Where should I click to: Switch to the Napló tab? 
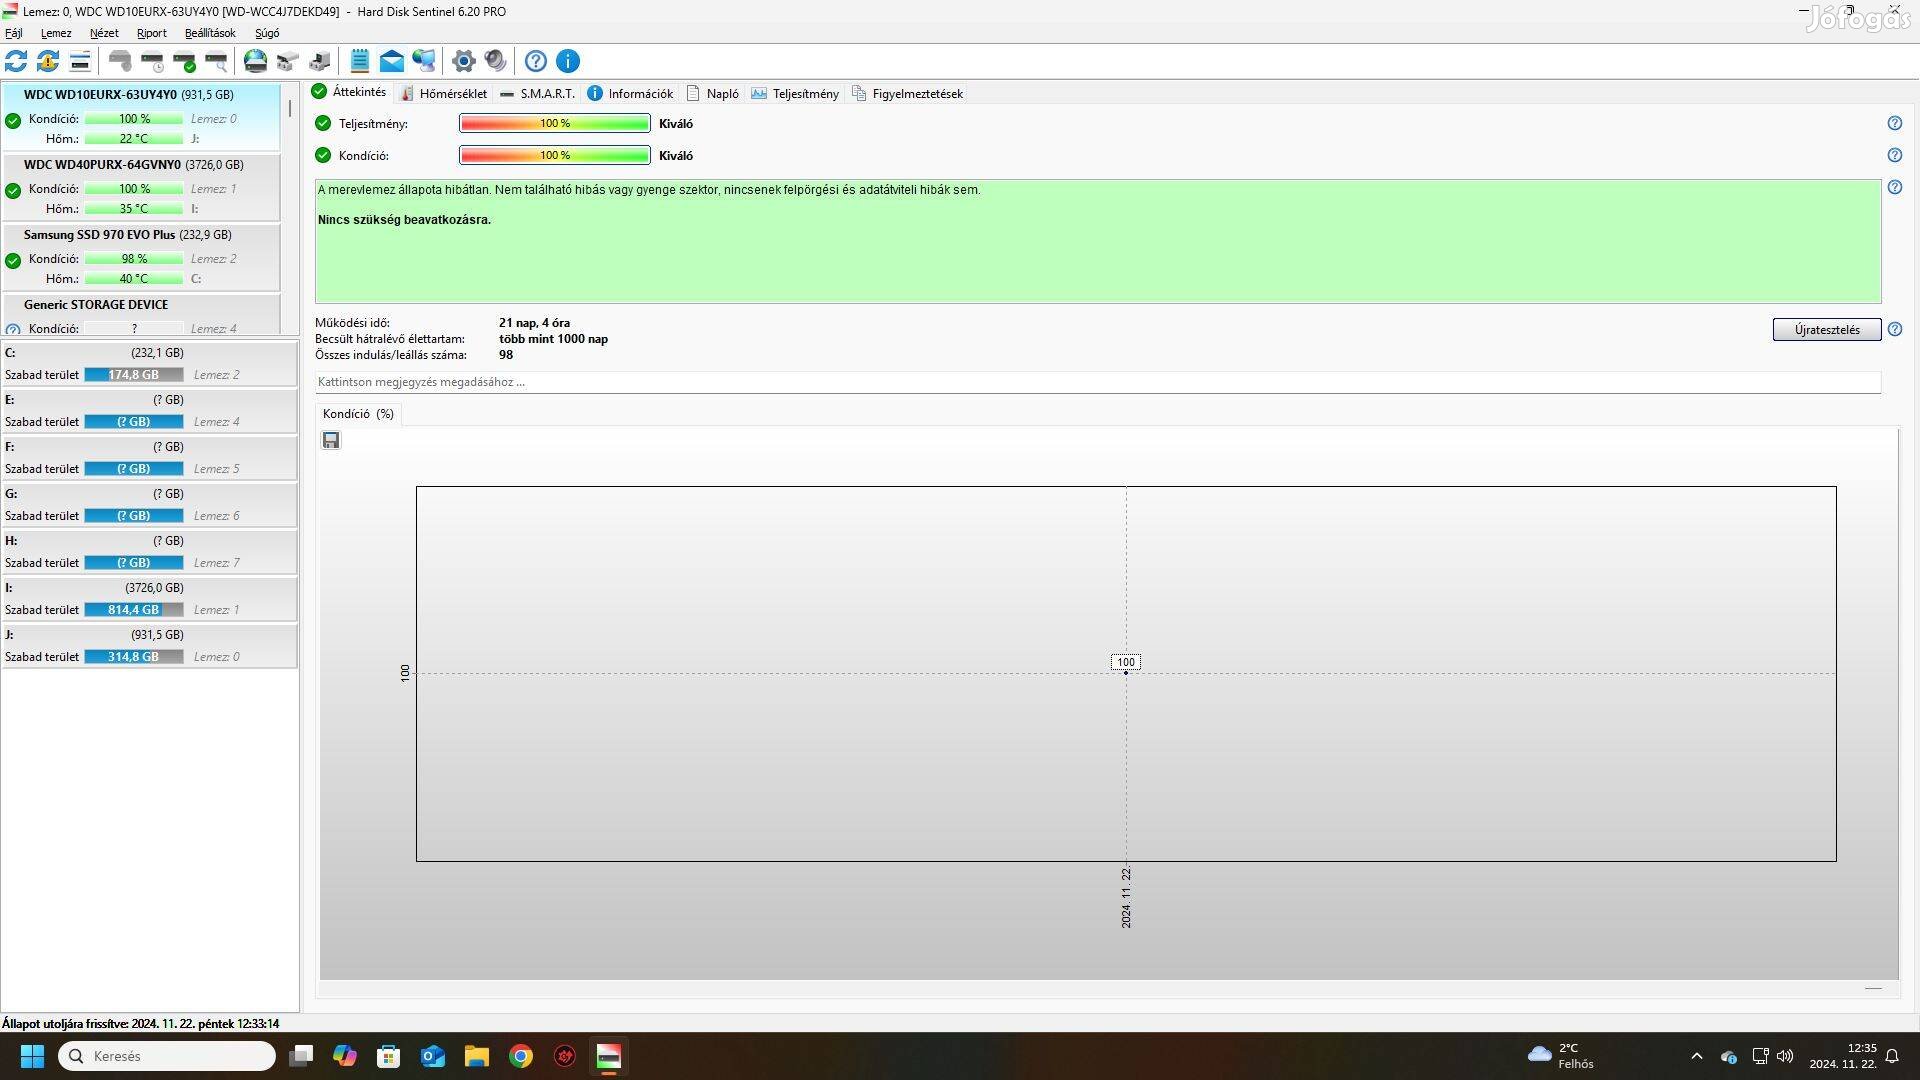tap(713, 93)
